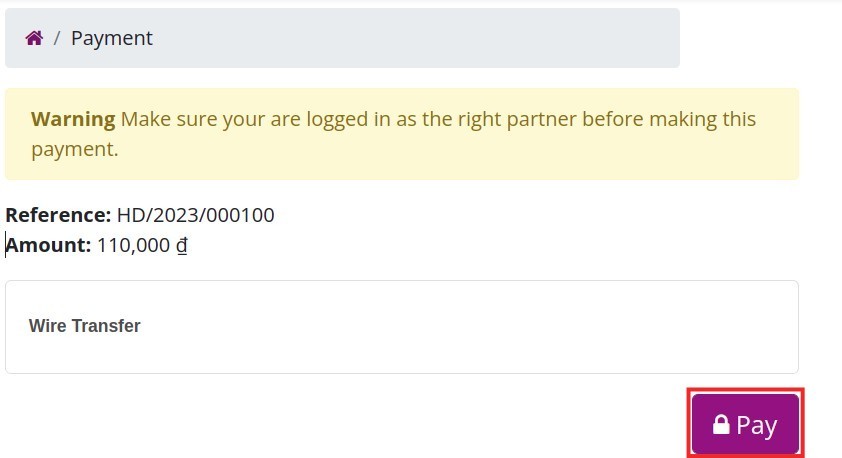Click the word 'Make' in warning message
The image size is (842, 458).
click(146, 119)
